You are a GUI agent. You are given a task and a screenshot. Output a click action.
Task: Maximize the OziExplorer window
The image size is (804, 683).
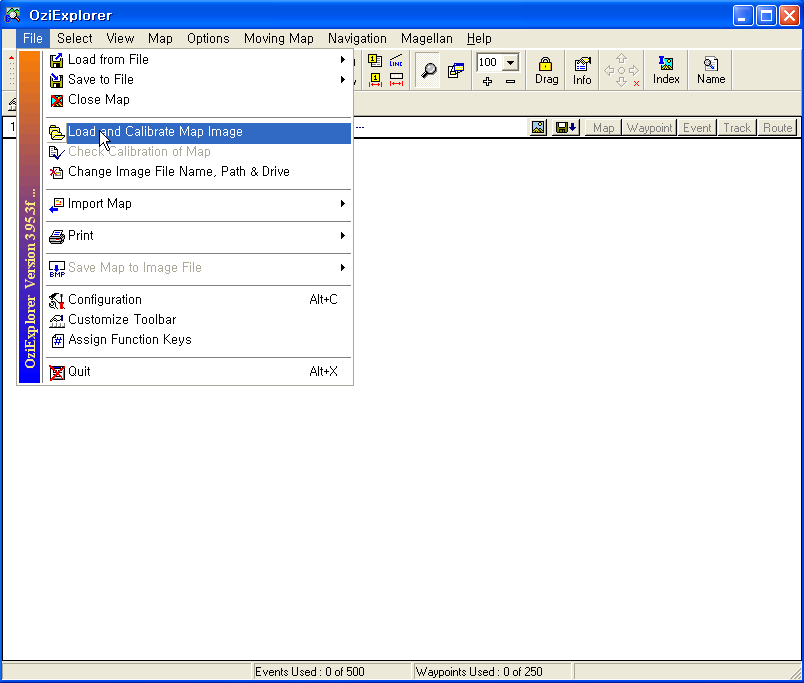[766, 15]
